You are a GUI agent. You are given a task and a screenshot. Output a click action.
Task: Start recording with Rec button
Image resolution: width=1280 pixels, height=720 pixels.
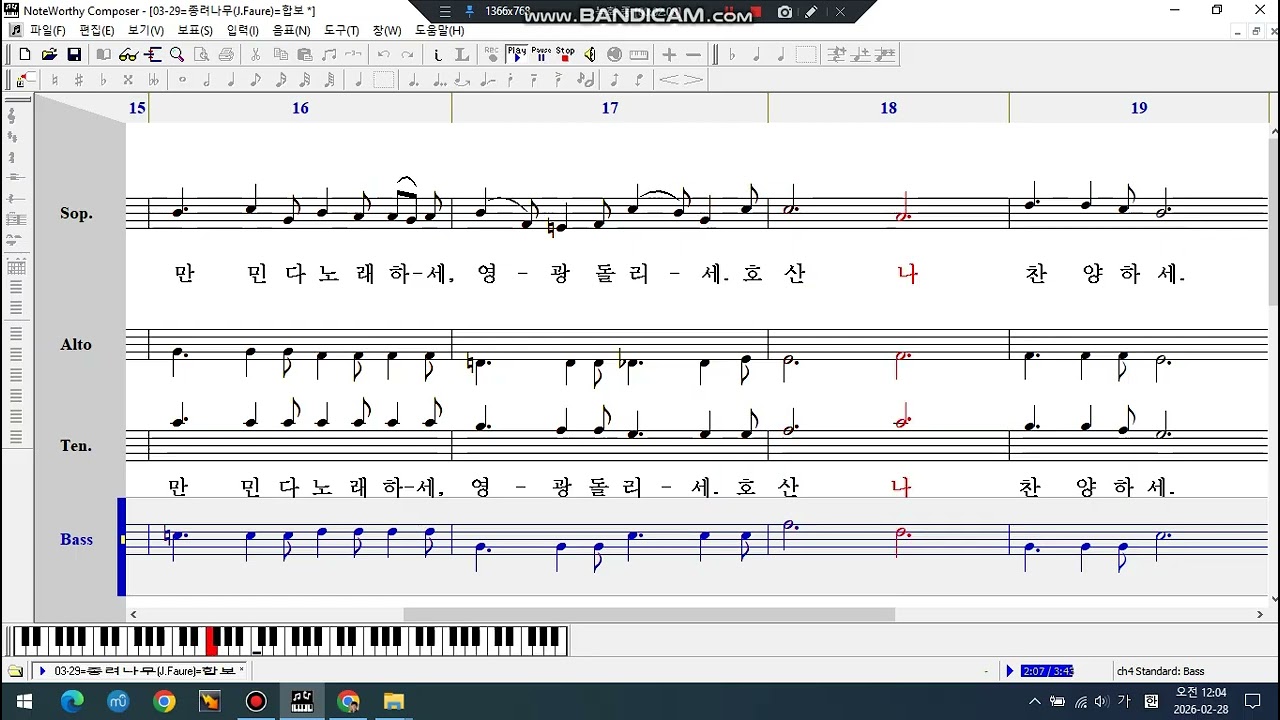[x=492, y=54]
